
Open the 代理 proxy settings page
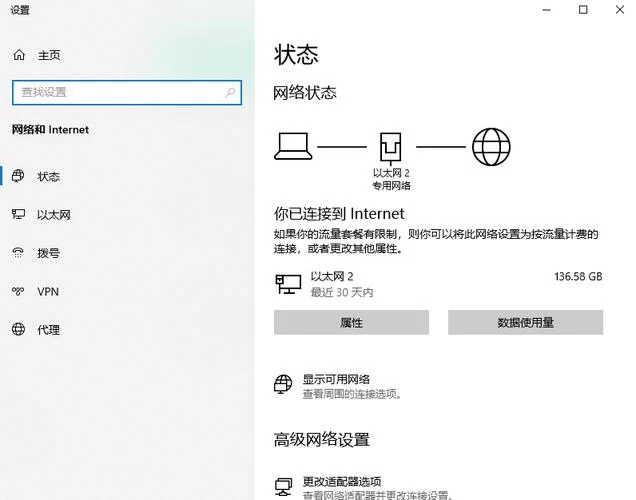tap(48, 330)
